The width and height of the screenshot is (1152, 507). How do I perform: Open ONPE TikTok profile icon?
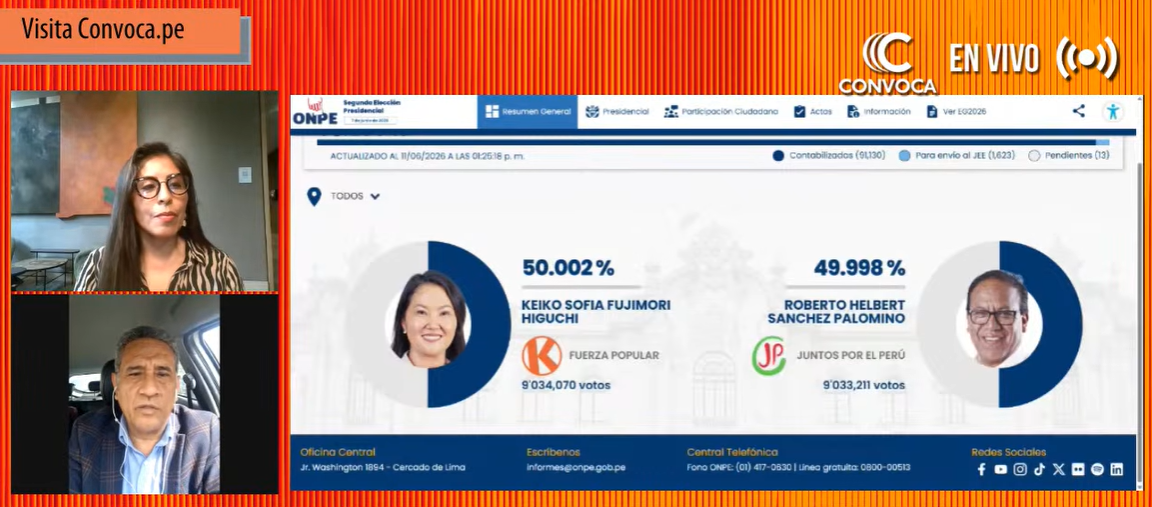click(1039, 470)
